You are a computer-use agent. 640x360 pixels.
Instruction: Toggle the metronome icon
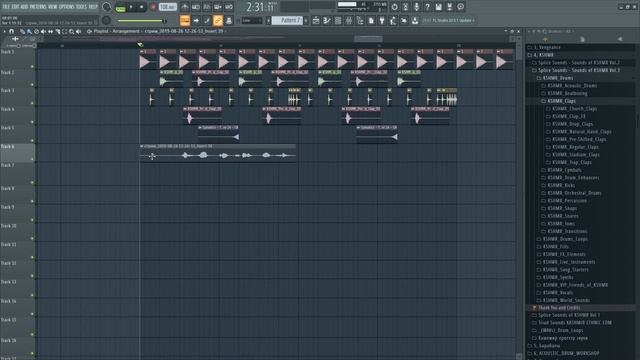tap(184, 7)
